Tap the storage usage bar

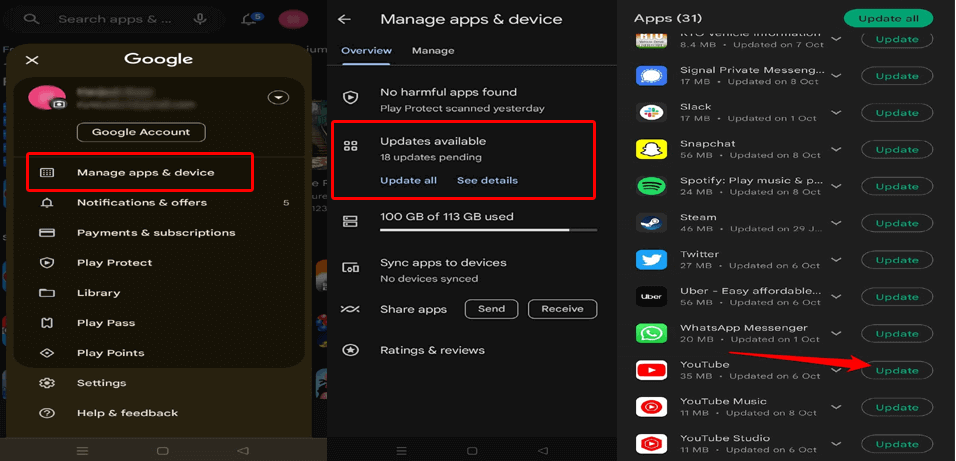(x=475, y=229)
